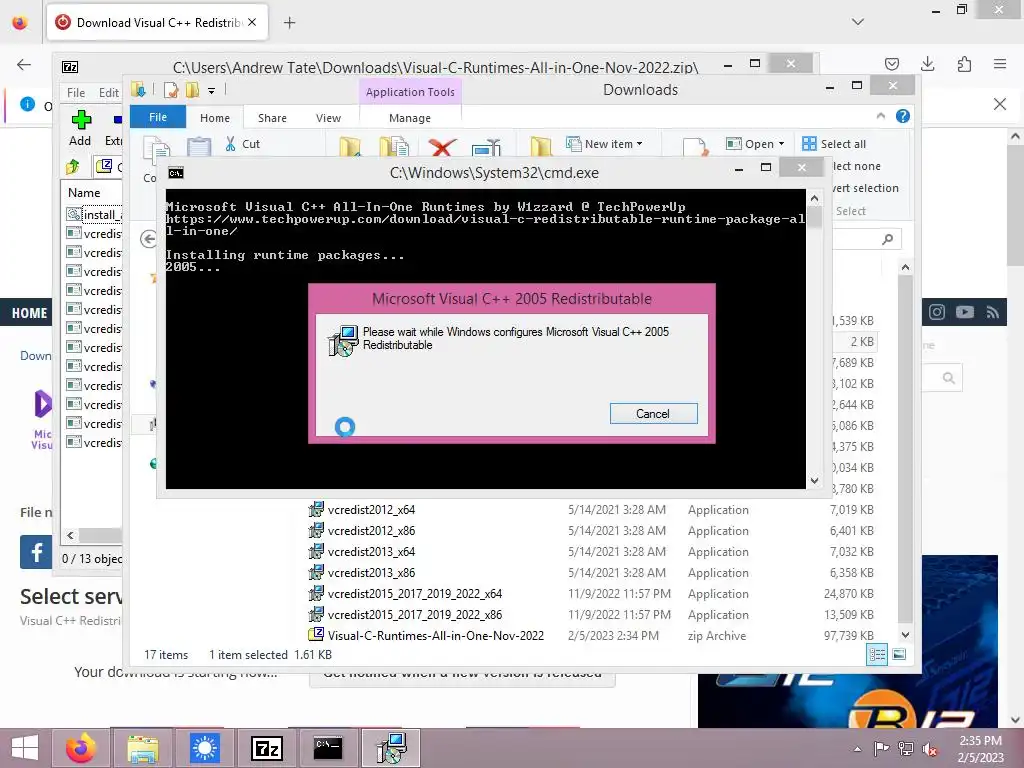This screenshot has height=768, width=1024.
Task: Click the New folder icon in ribbon
Action: pos(541,147)
